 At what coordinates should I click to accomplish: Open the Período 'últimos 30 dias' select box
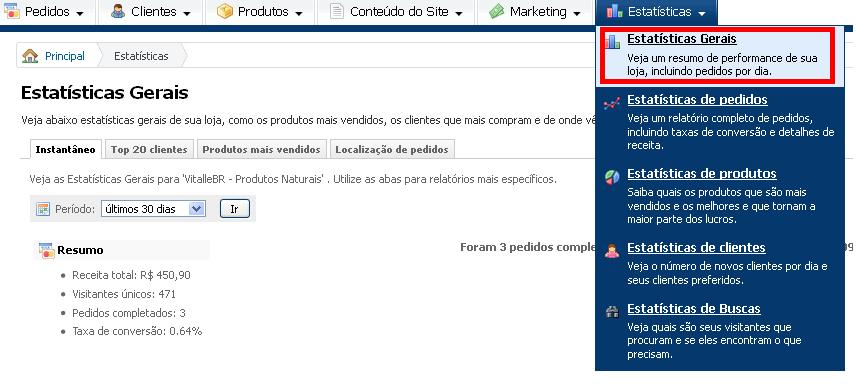153,209
